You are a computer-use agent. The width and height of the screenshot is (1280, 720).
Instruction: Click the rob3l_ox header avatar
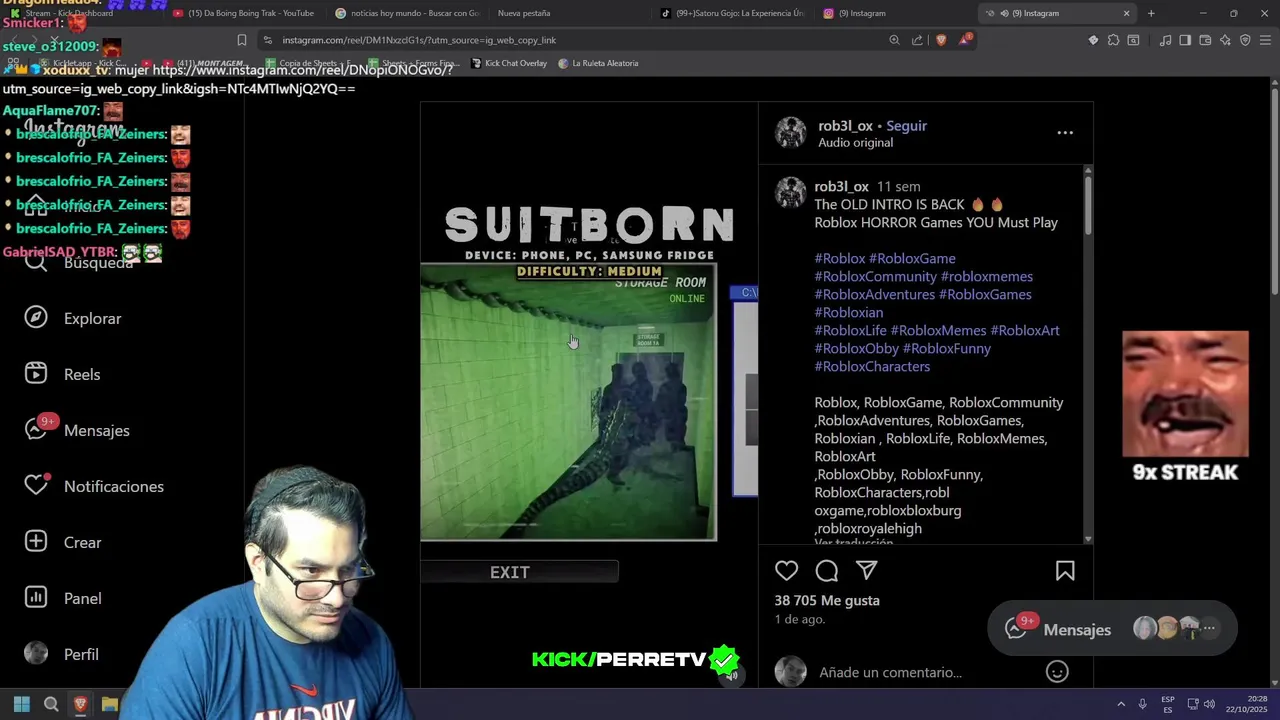790,132
